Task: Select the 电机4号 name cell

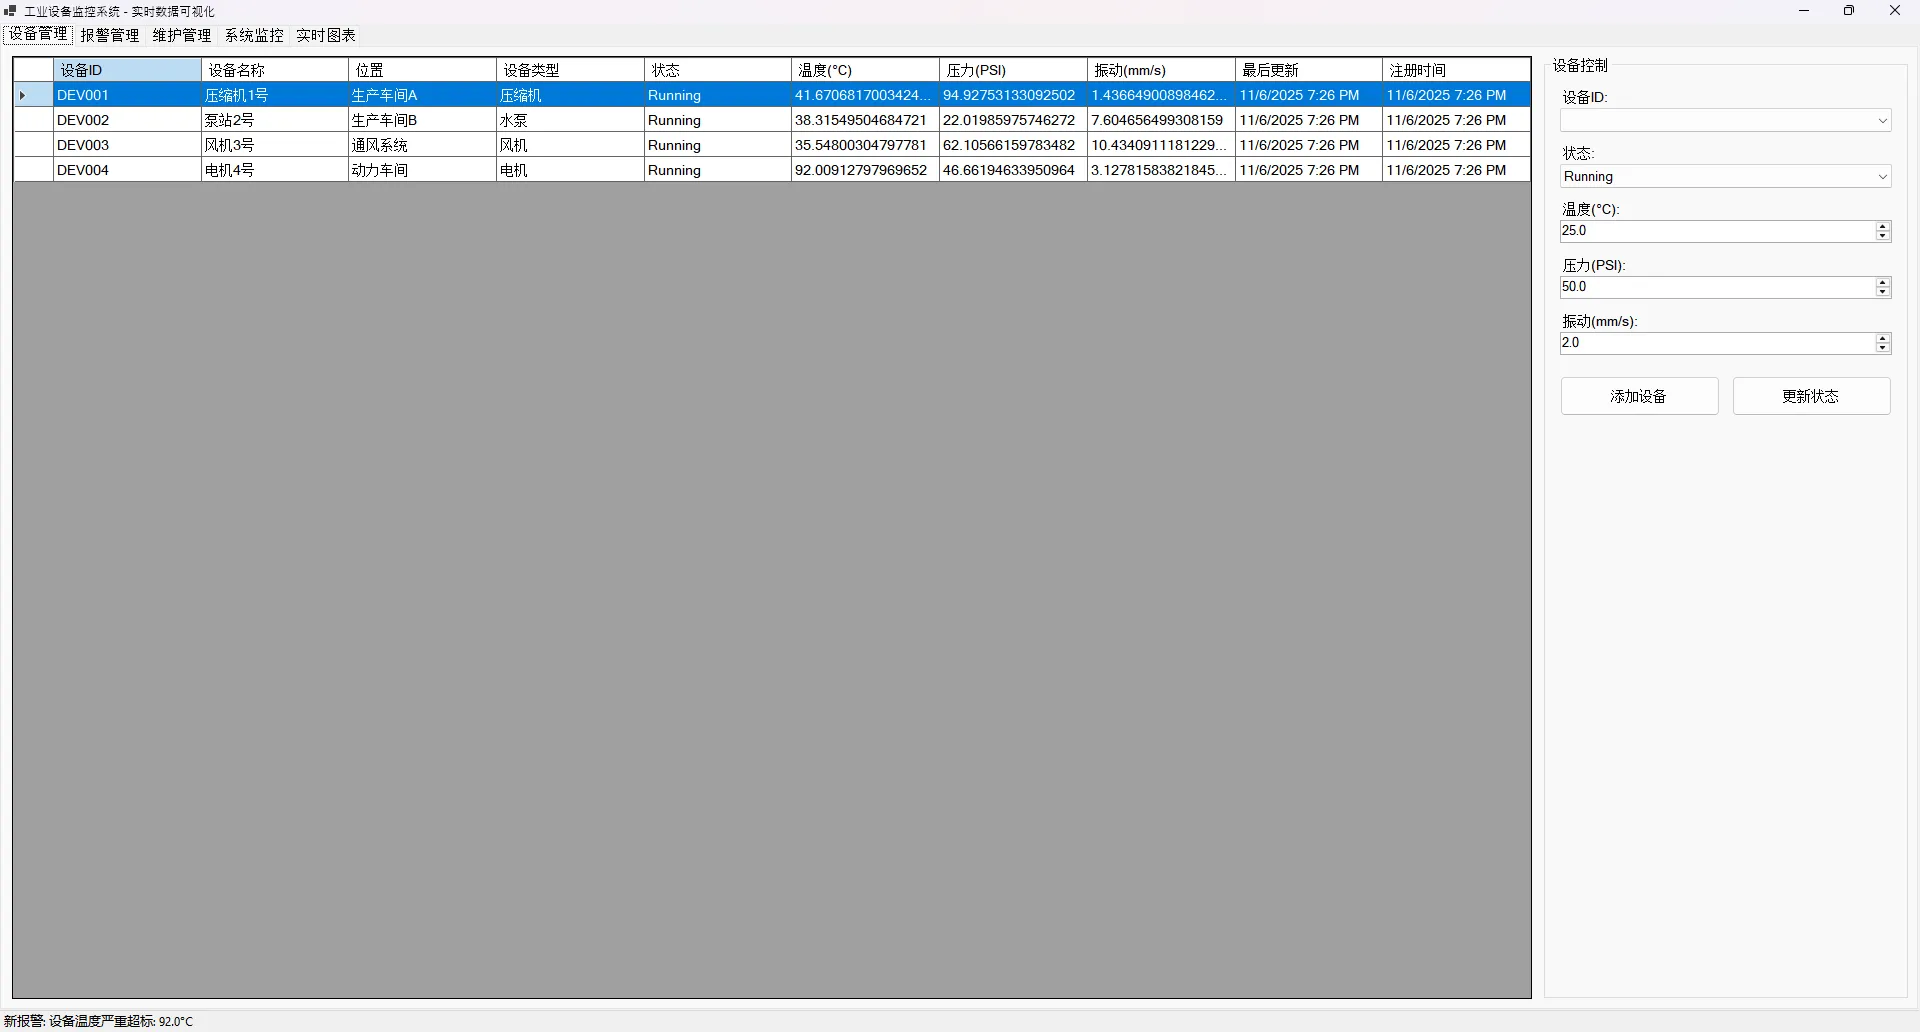Action: [x=275, y=170]
